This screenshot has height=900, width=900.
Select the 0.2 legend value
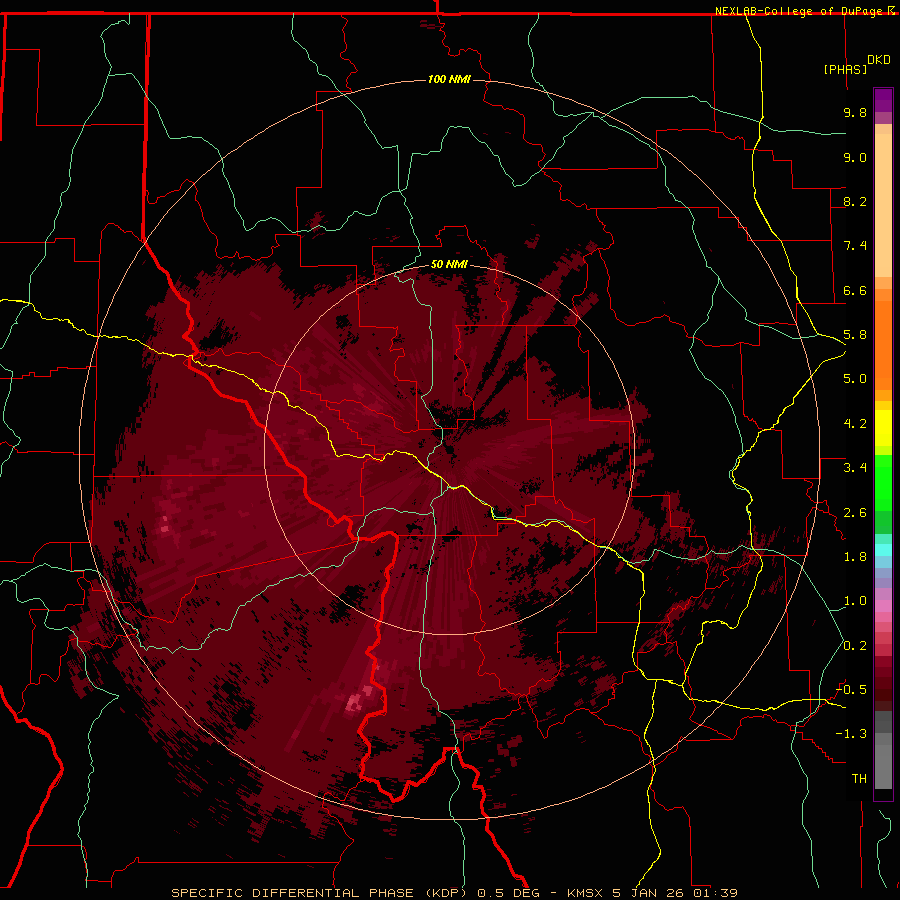coord(855,646)
